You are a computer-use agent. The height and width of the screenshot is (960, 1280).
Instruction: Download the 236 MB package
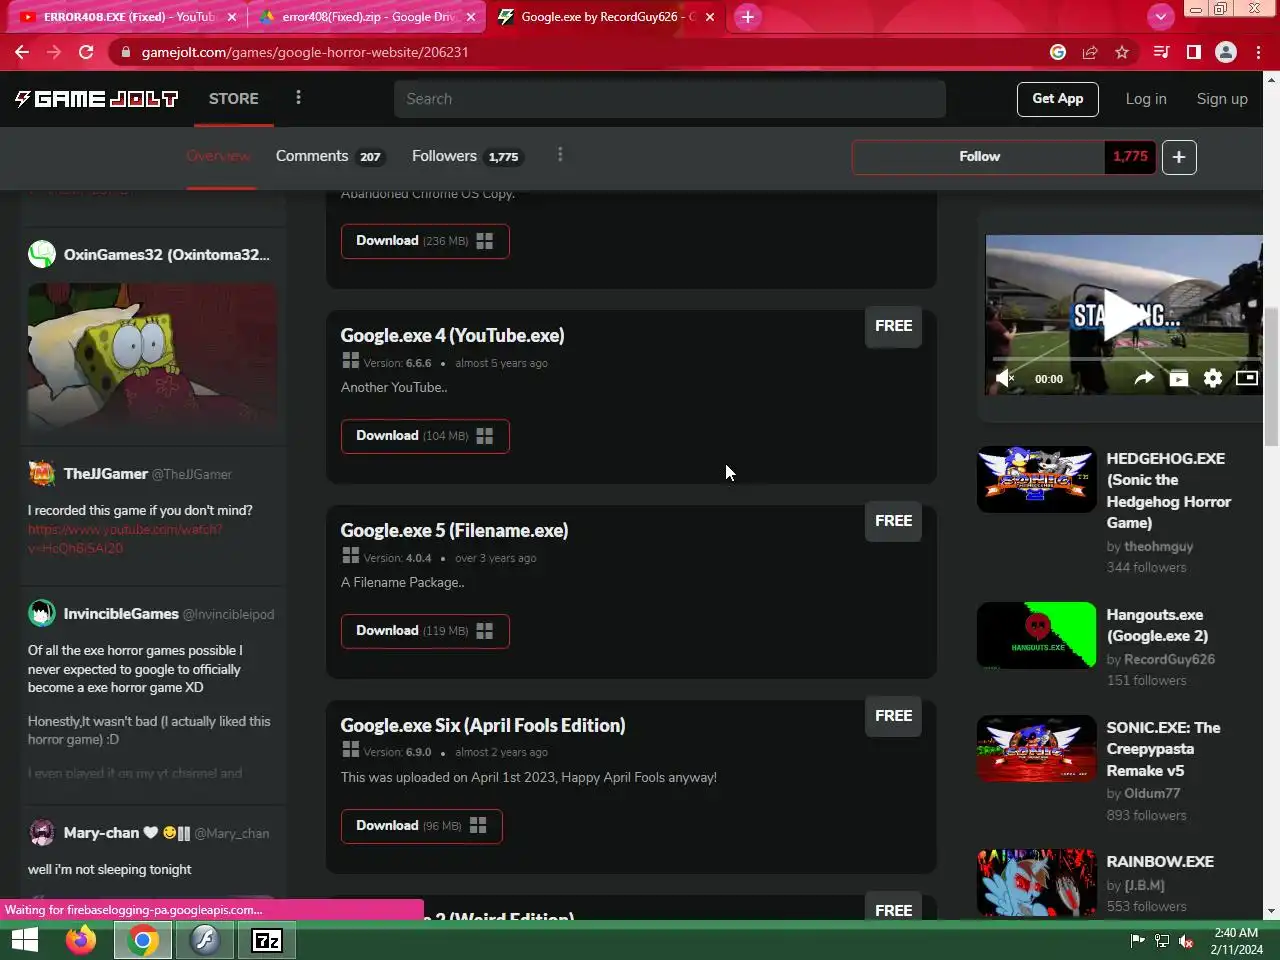coord(425,241)
